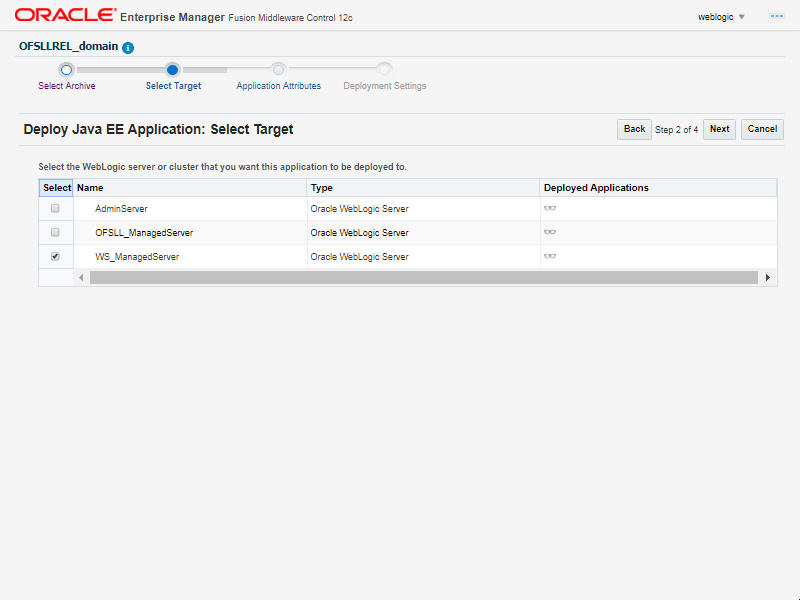Image resolution: width=800 pixels, height=600 pixels.
Task: Go to Select Target step label
Action: [x=173, y=86]
